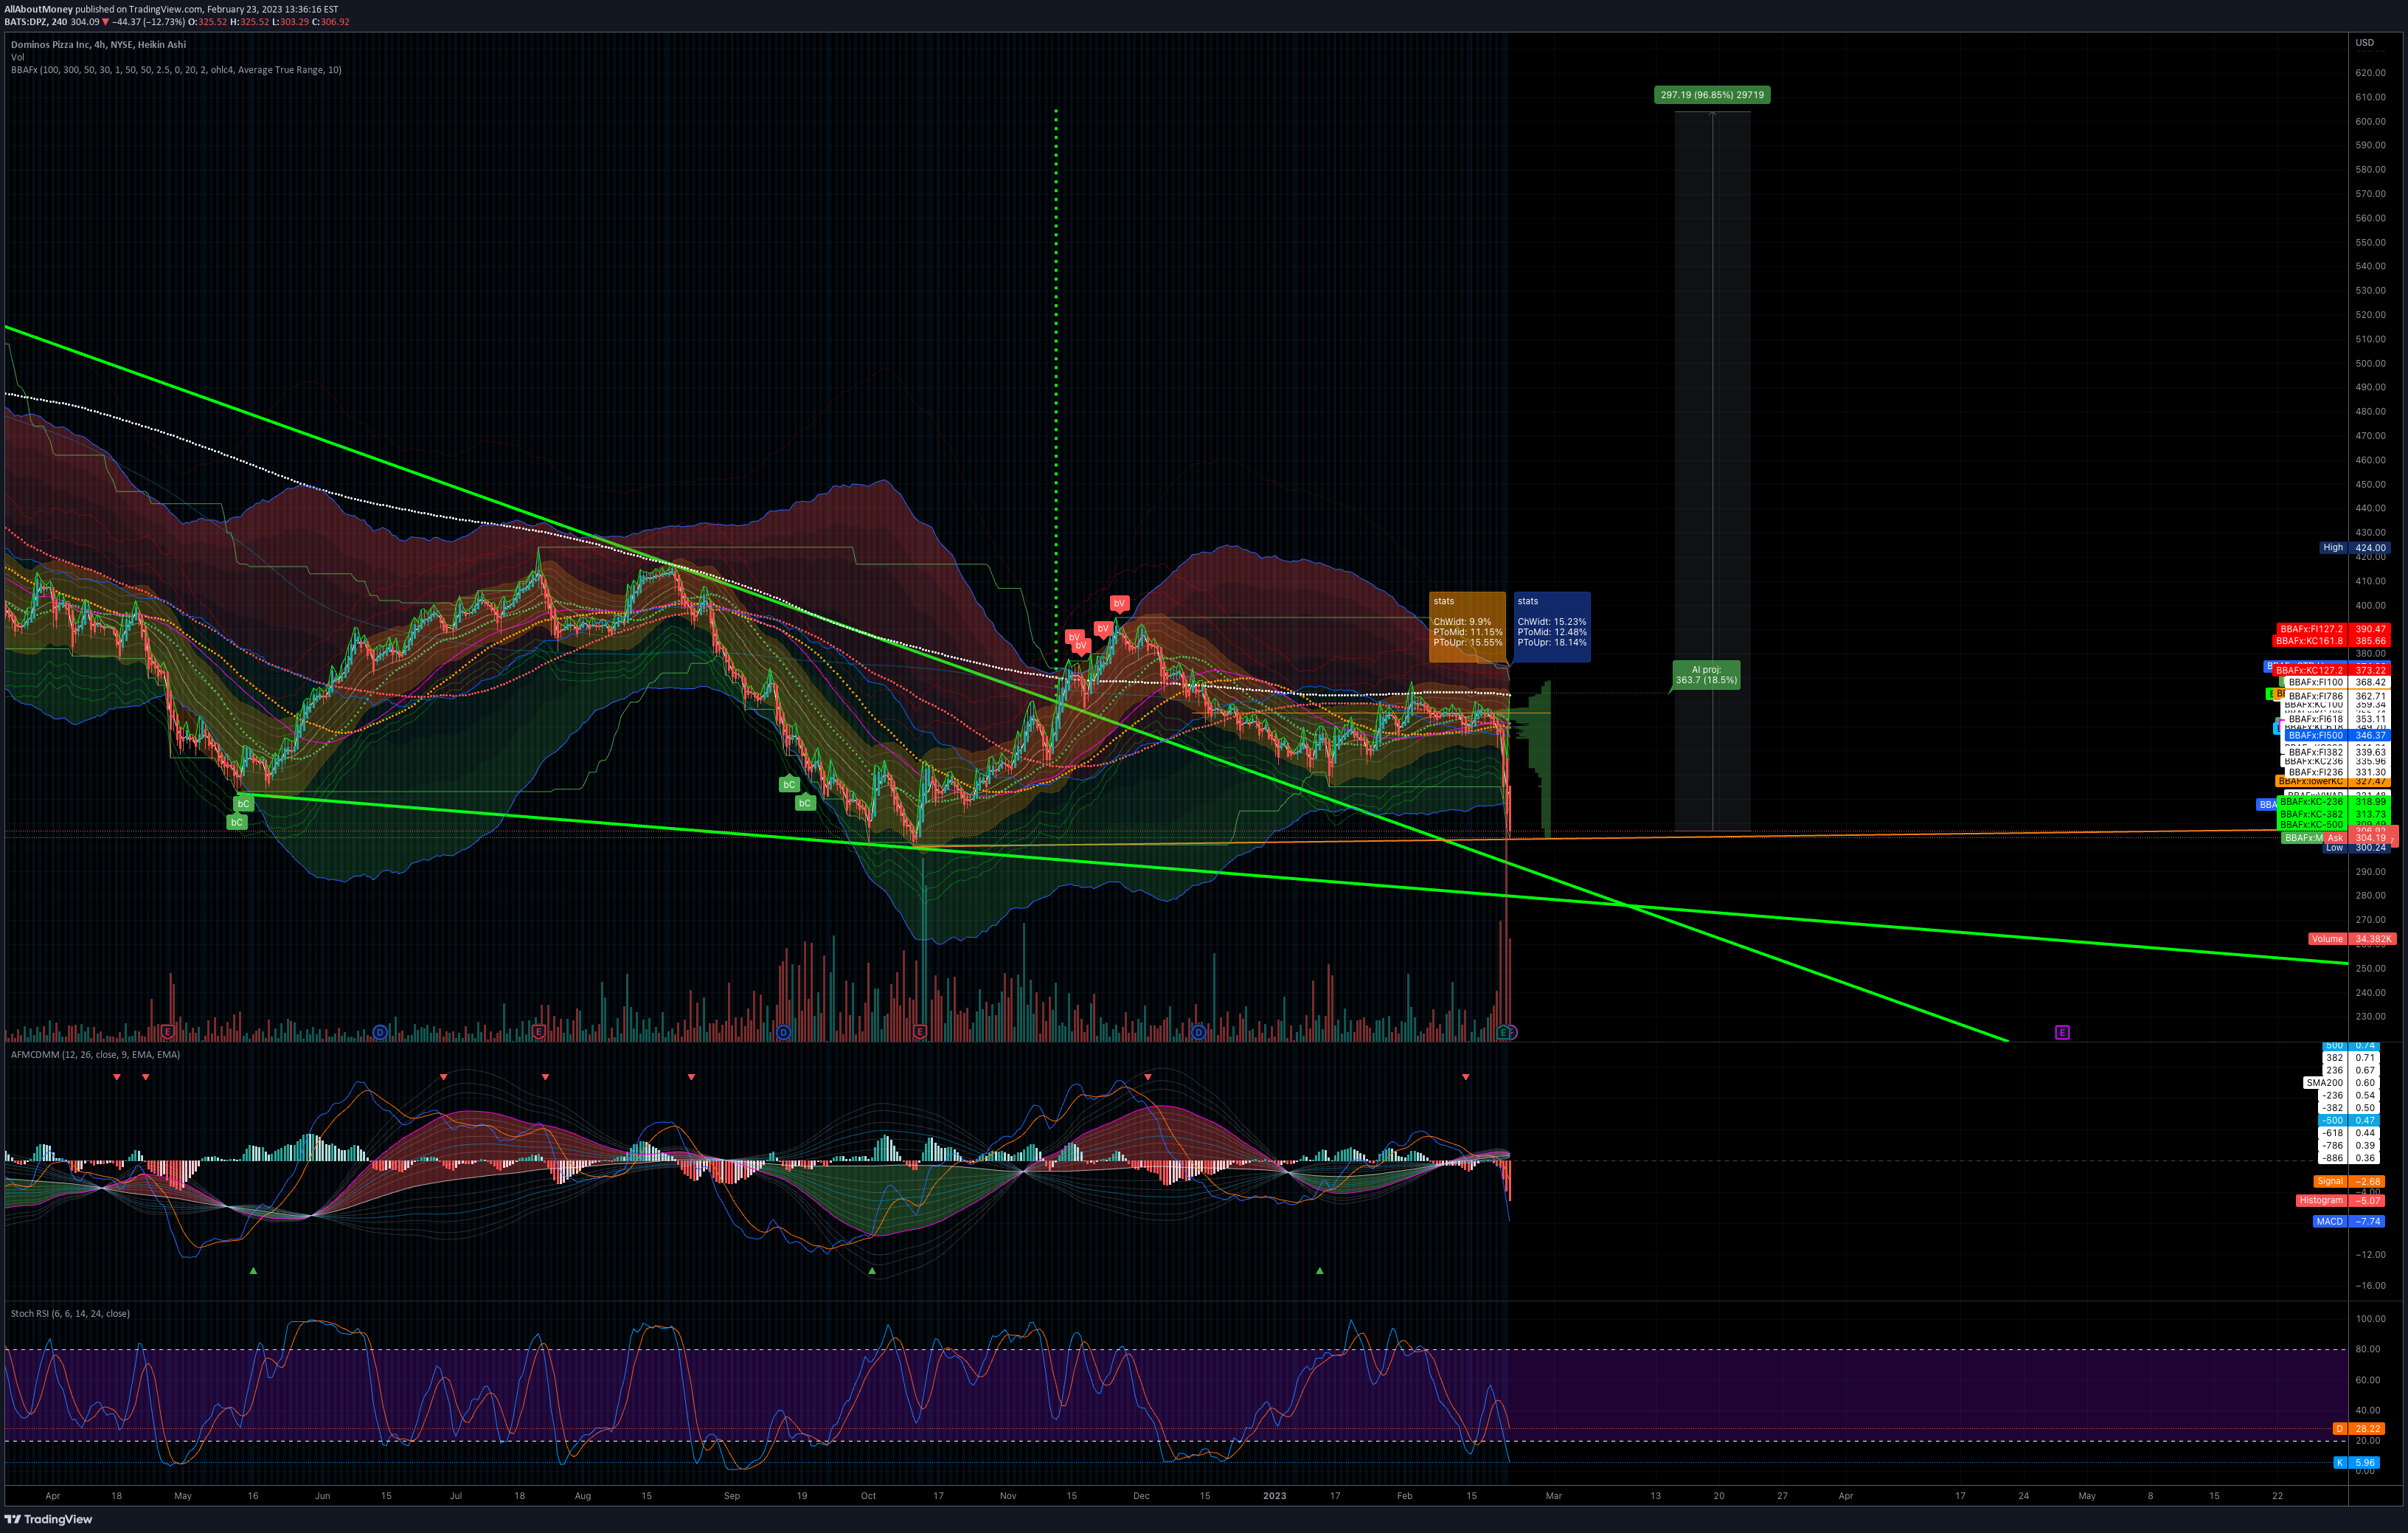
Task: Click the red triangle marker above the AFMCDMM panel
Action: (x=116, y=1077)
